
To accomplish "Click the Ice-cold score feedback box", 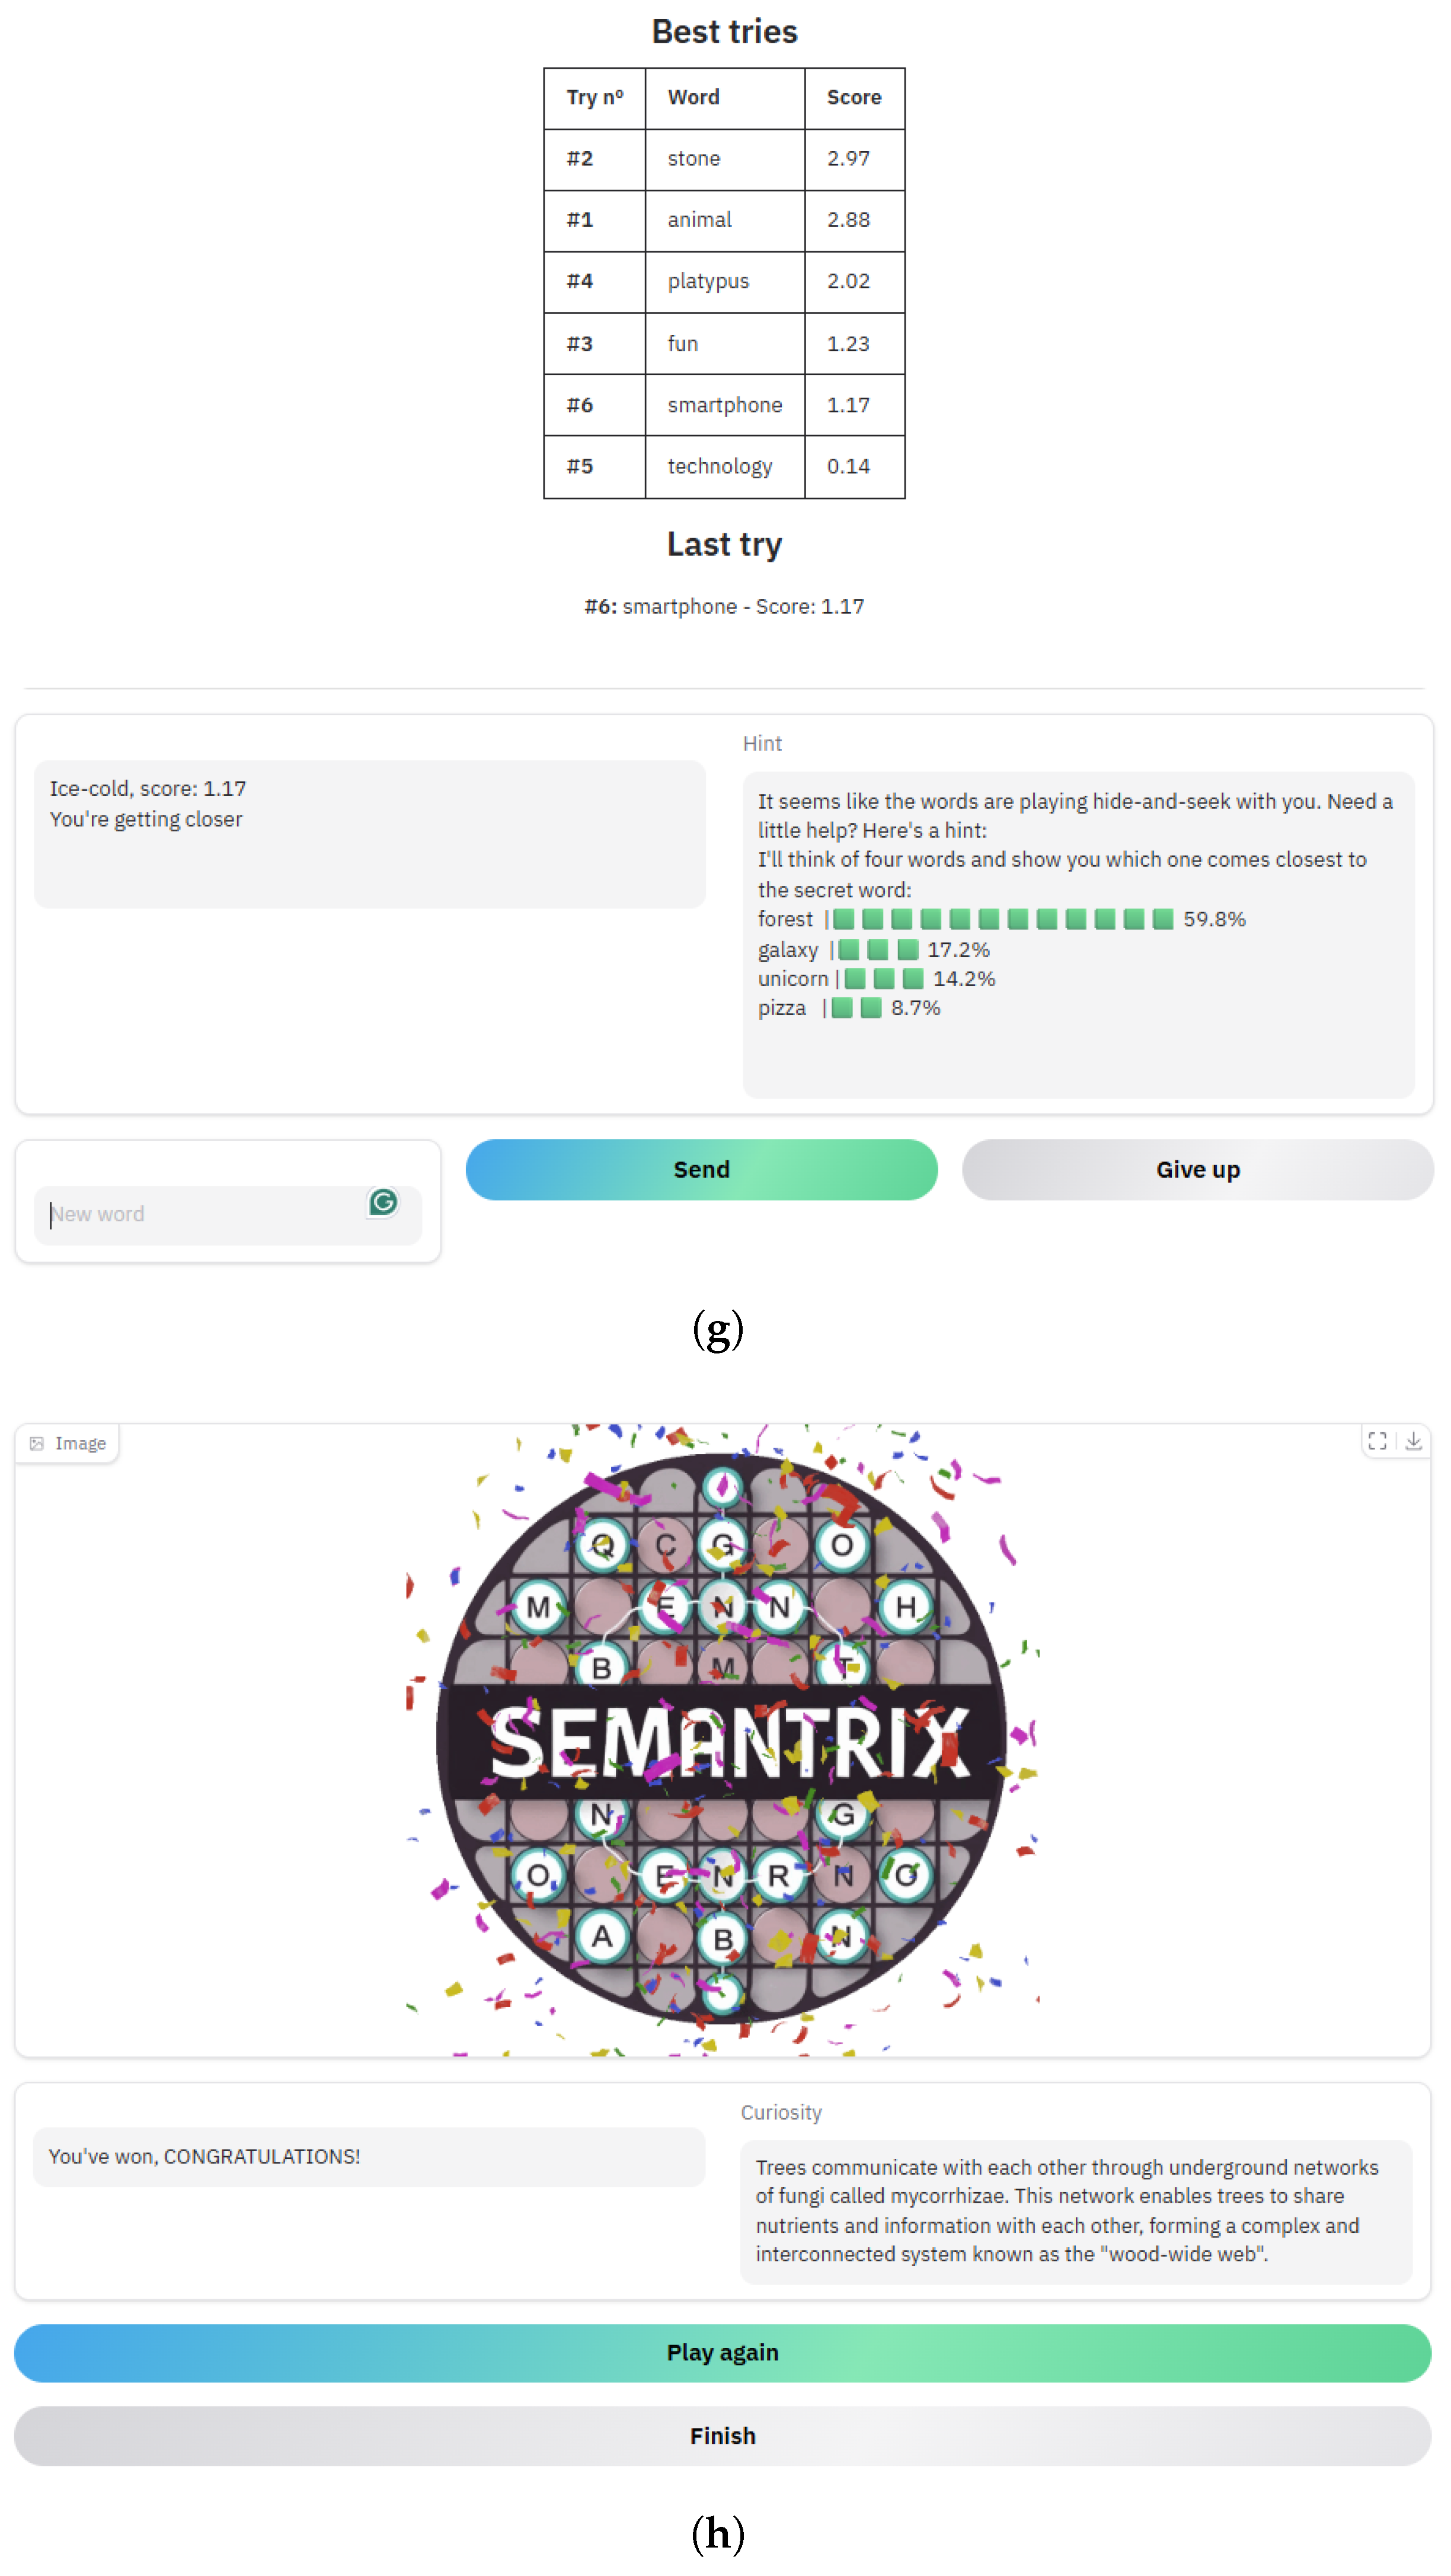I will [370, 834].
